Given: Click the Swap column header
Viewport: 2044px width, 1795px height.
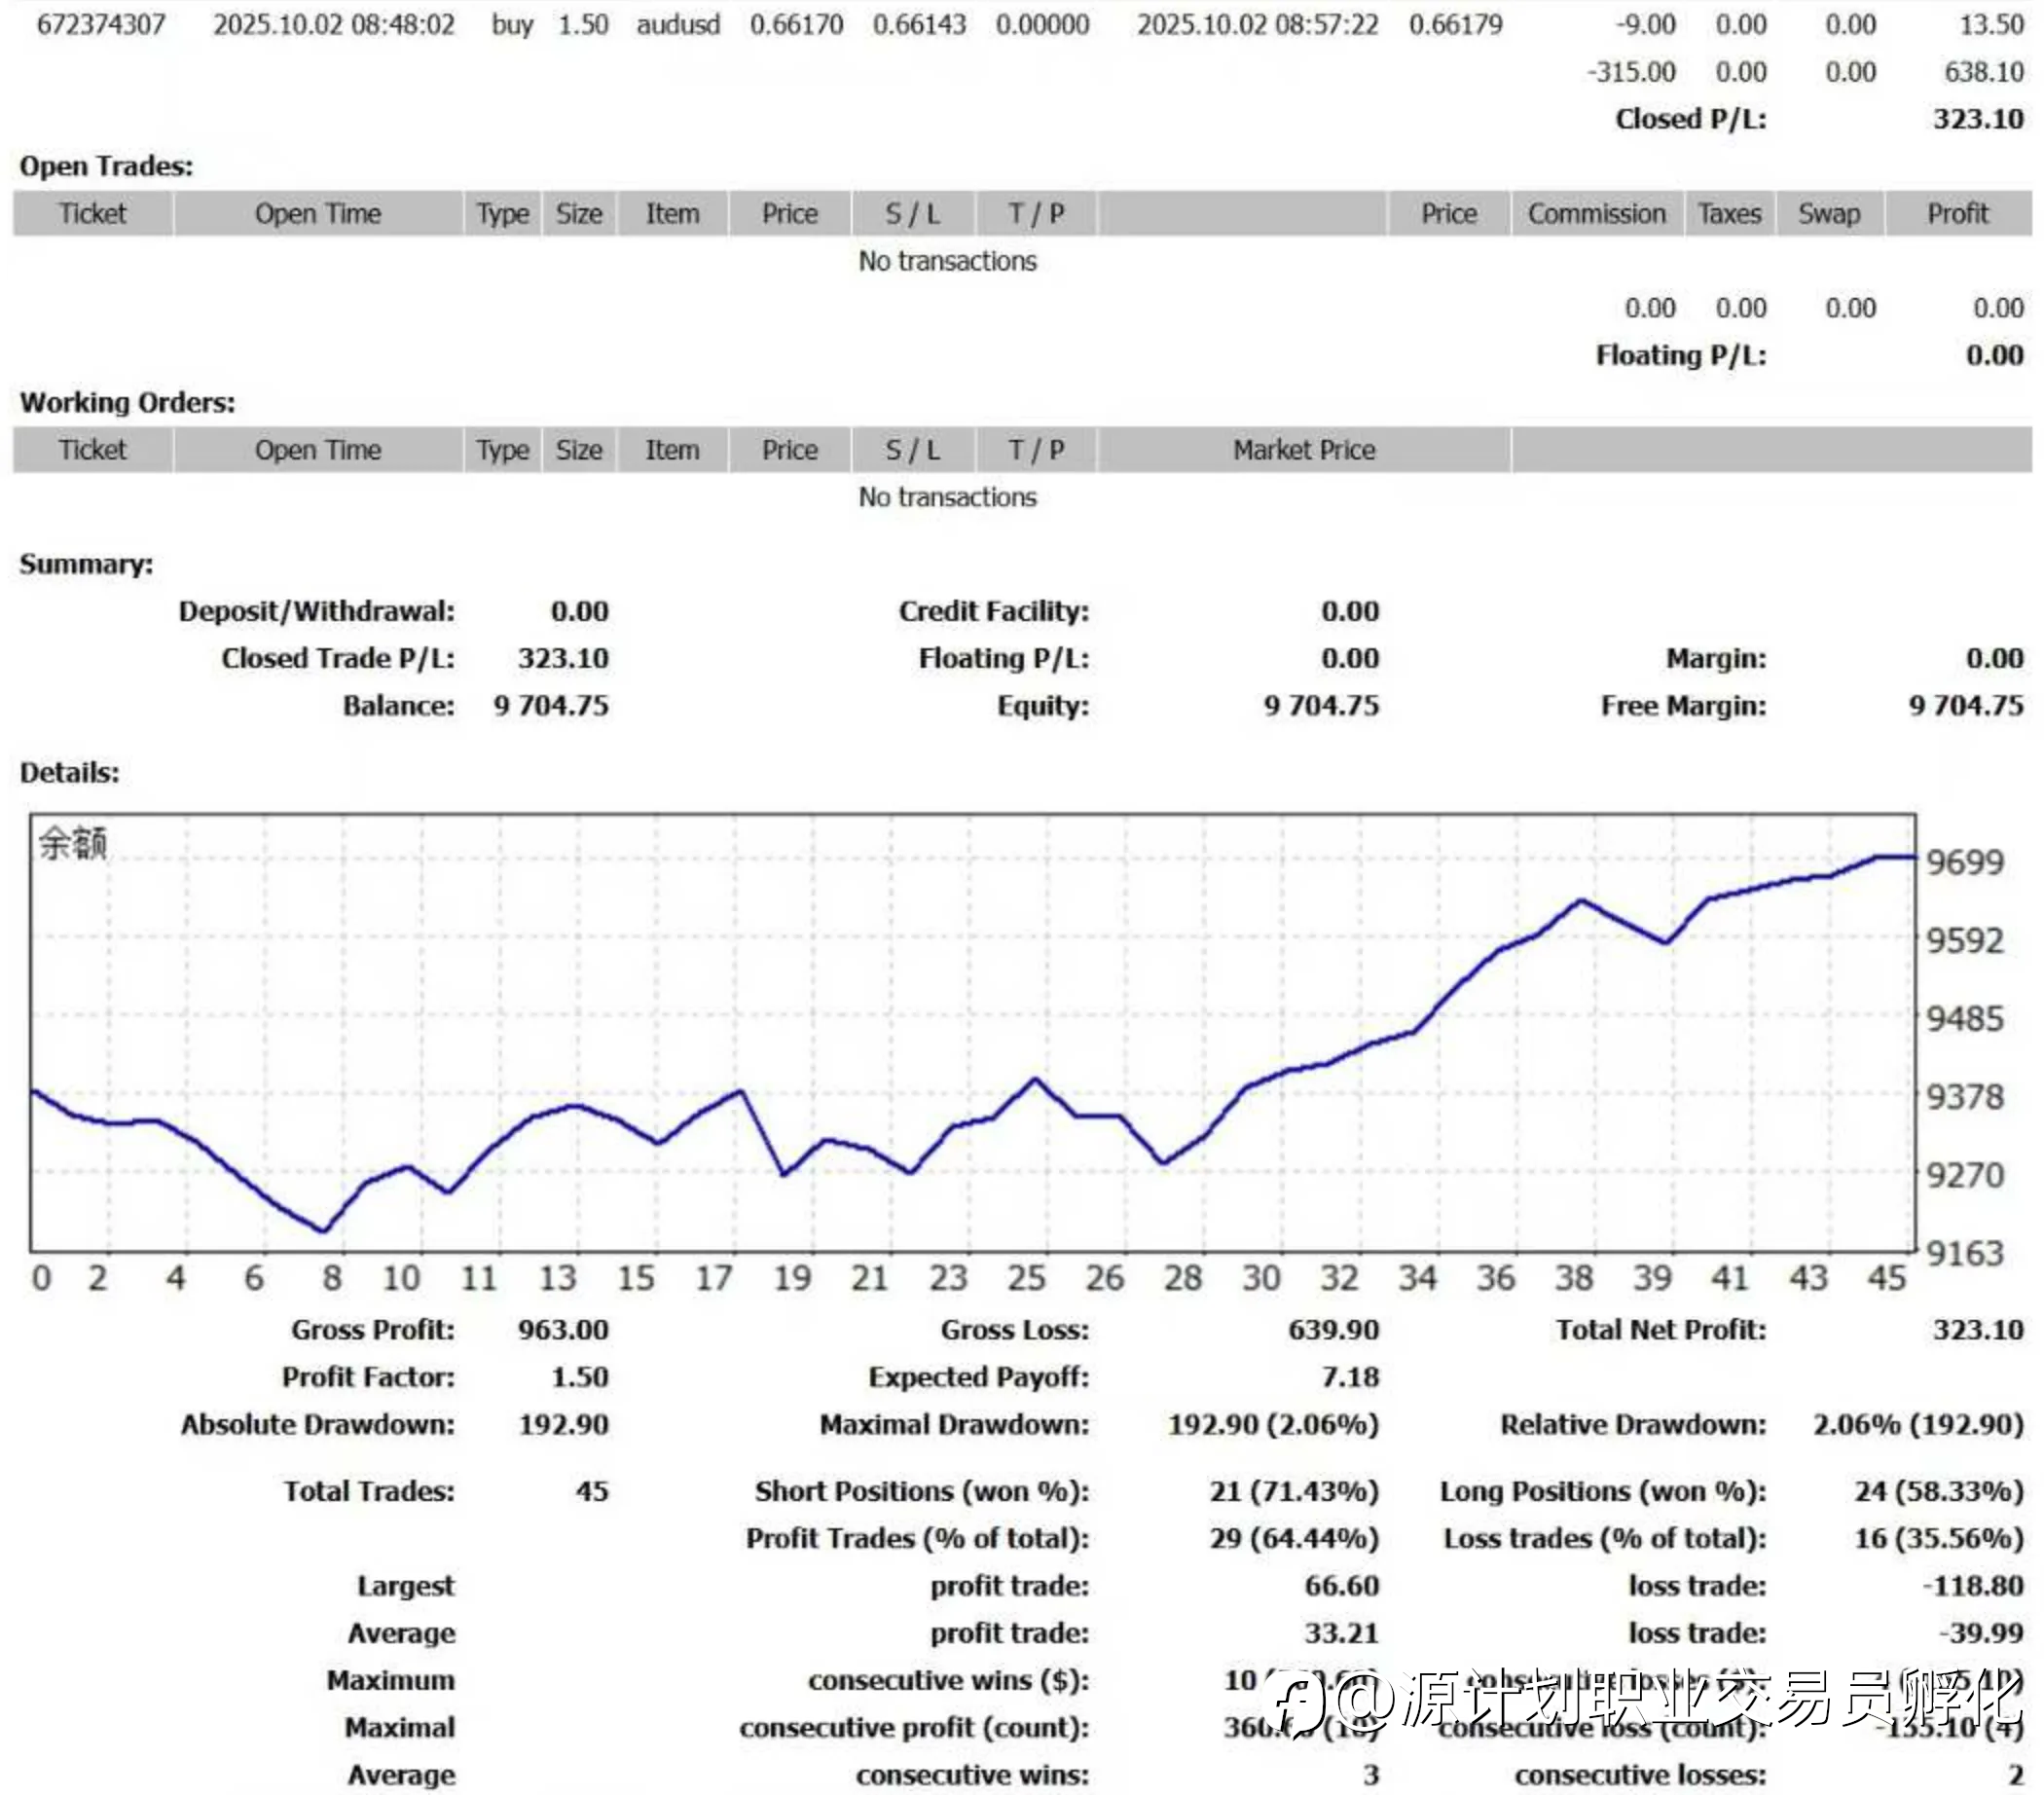Looking at the screenshot, I should click(x=1828, y=214).
